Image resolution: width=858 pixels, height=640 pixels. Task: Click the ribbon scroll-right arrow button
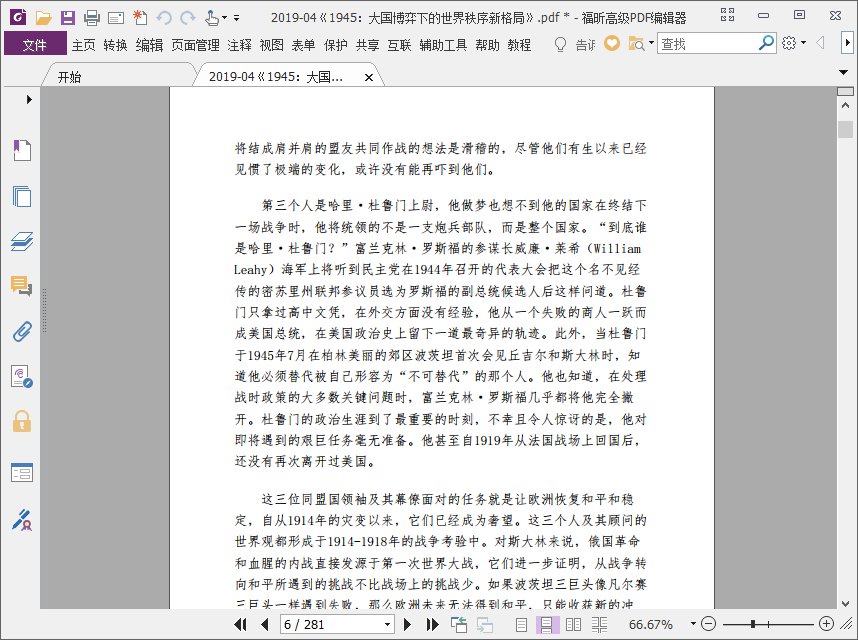[847, 43]
